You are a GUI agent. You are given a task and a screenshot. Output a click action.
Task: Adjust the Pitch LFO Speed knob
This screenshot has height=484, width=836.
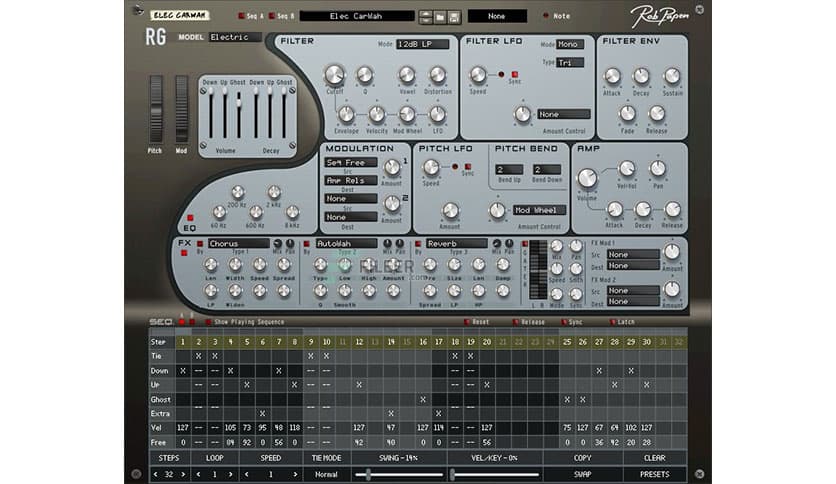[x=431, y=168]
